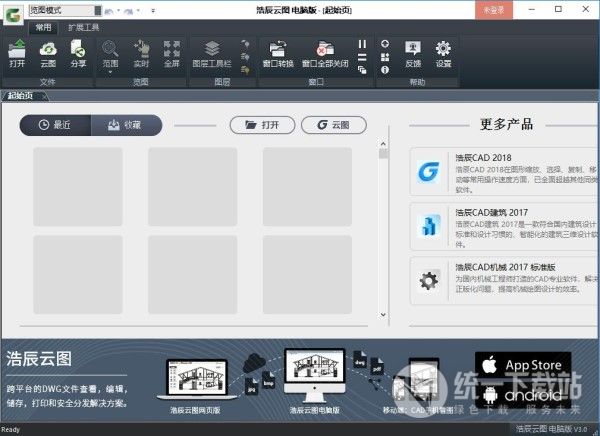Viewport: 600px width, 436px height.
Task: Click the 浩辰云图电脑版 desktop monitor image
Action: 315,375
